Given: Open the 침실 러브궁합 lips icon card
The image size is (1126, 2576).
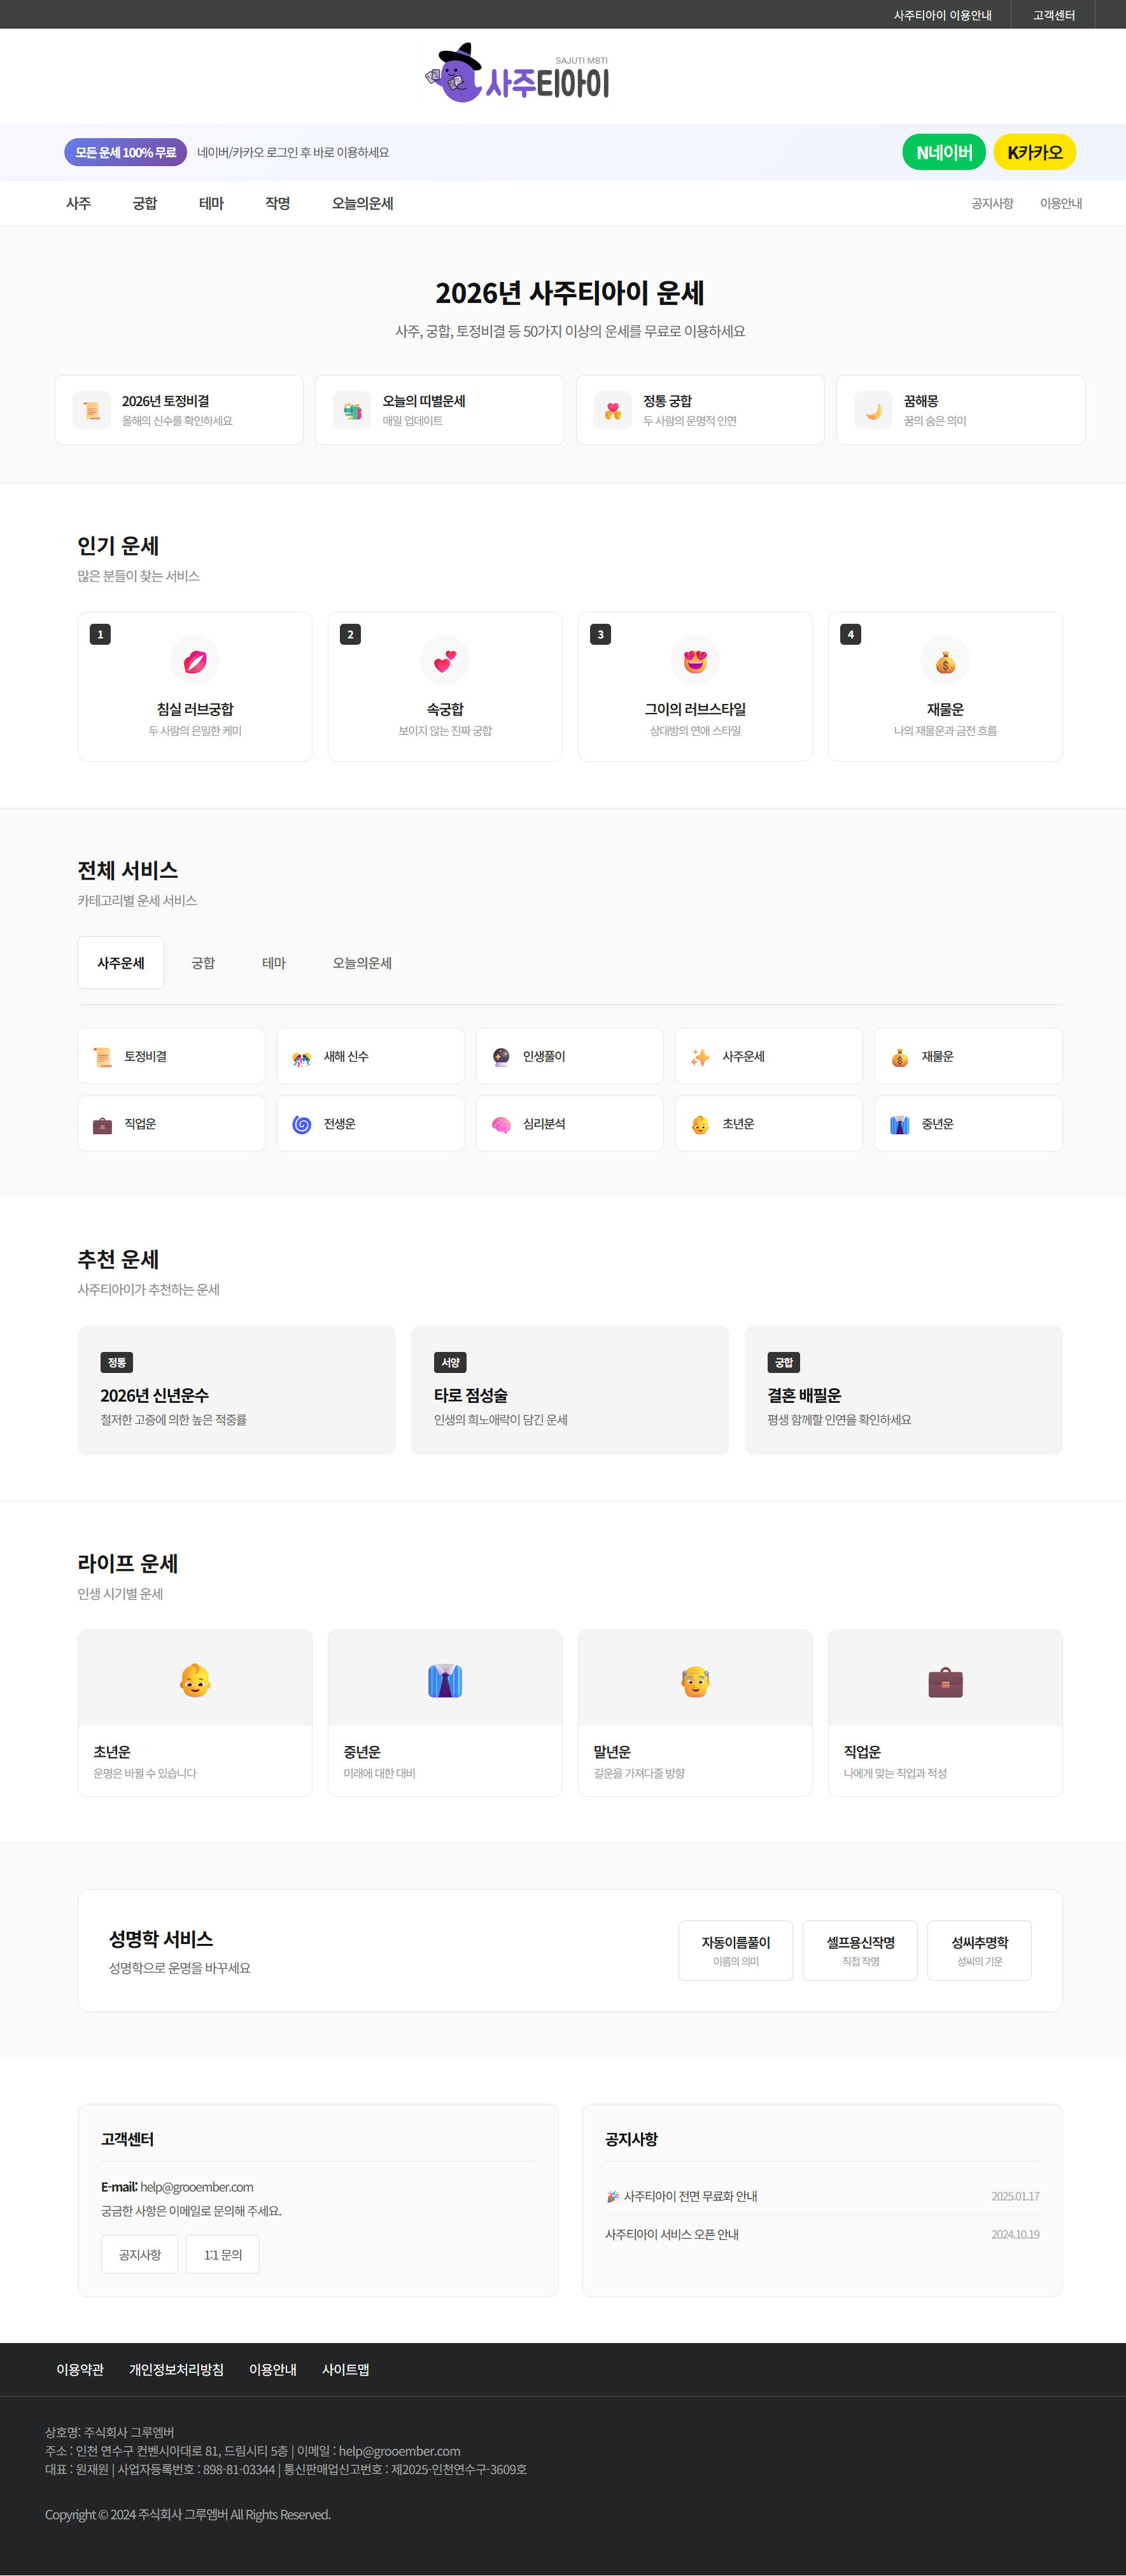Looking at the screenshot, I should [195, 661].
